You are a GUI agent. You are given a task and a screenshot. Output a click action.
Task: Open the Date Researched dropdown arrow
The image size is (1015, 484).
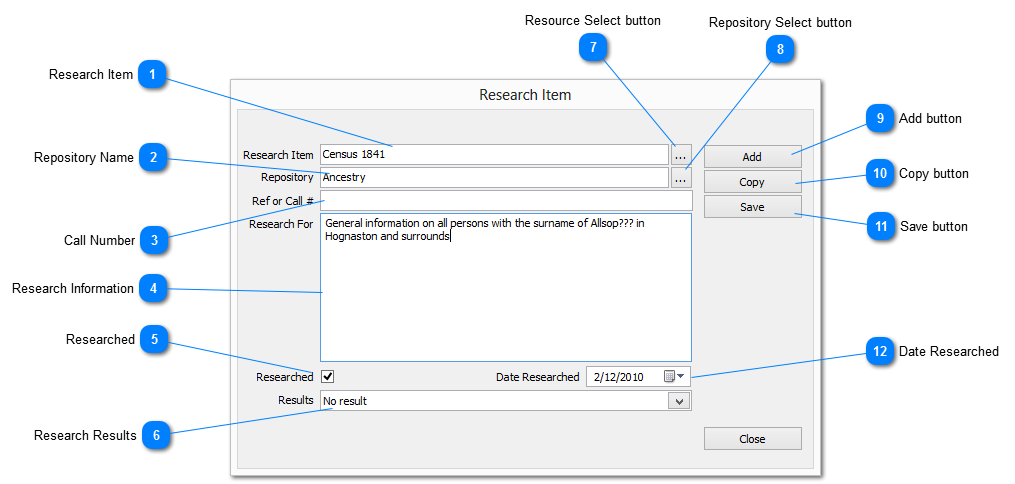(682, 377)
